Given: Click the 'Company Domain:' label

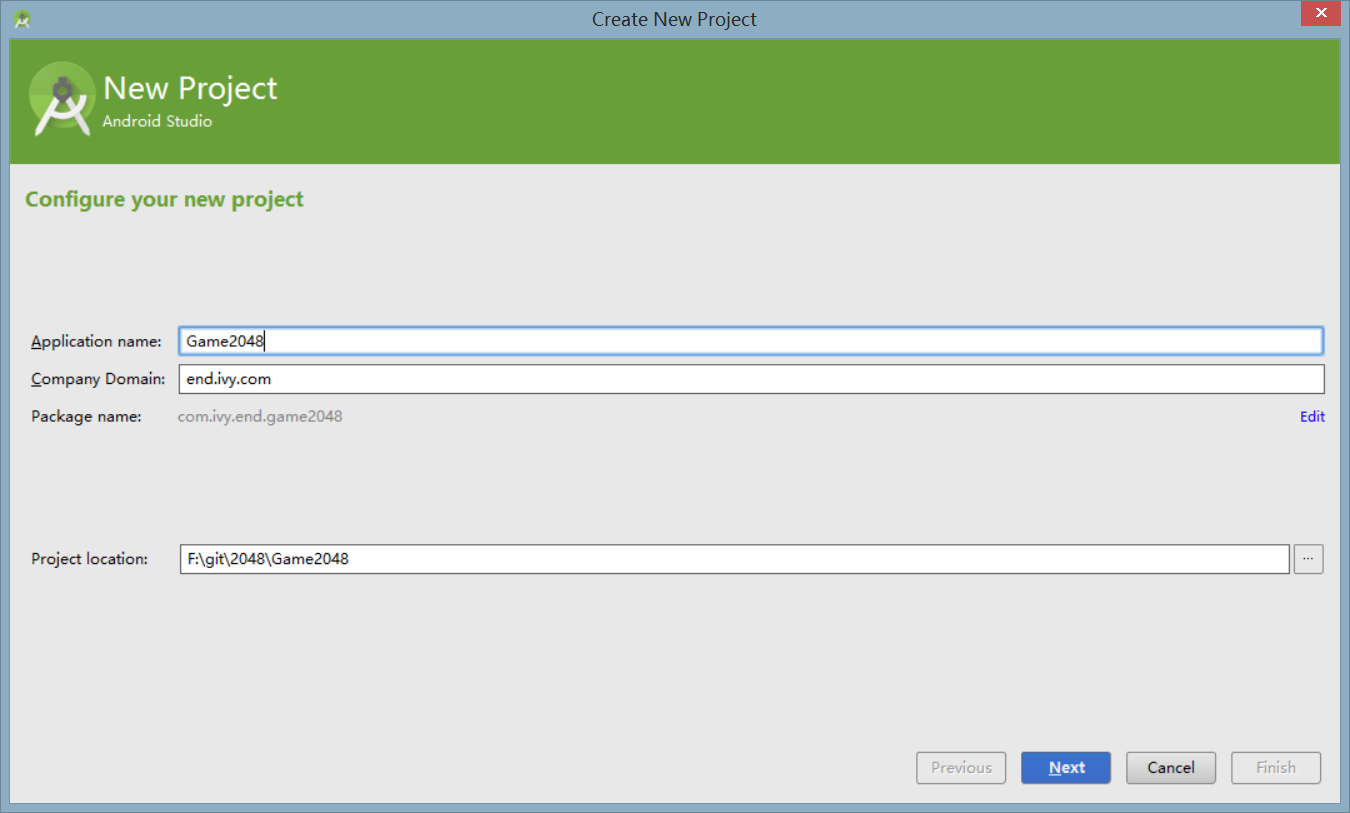Looking at the screenshot, I should coord(98,379).
